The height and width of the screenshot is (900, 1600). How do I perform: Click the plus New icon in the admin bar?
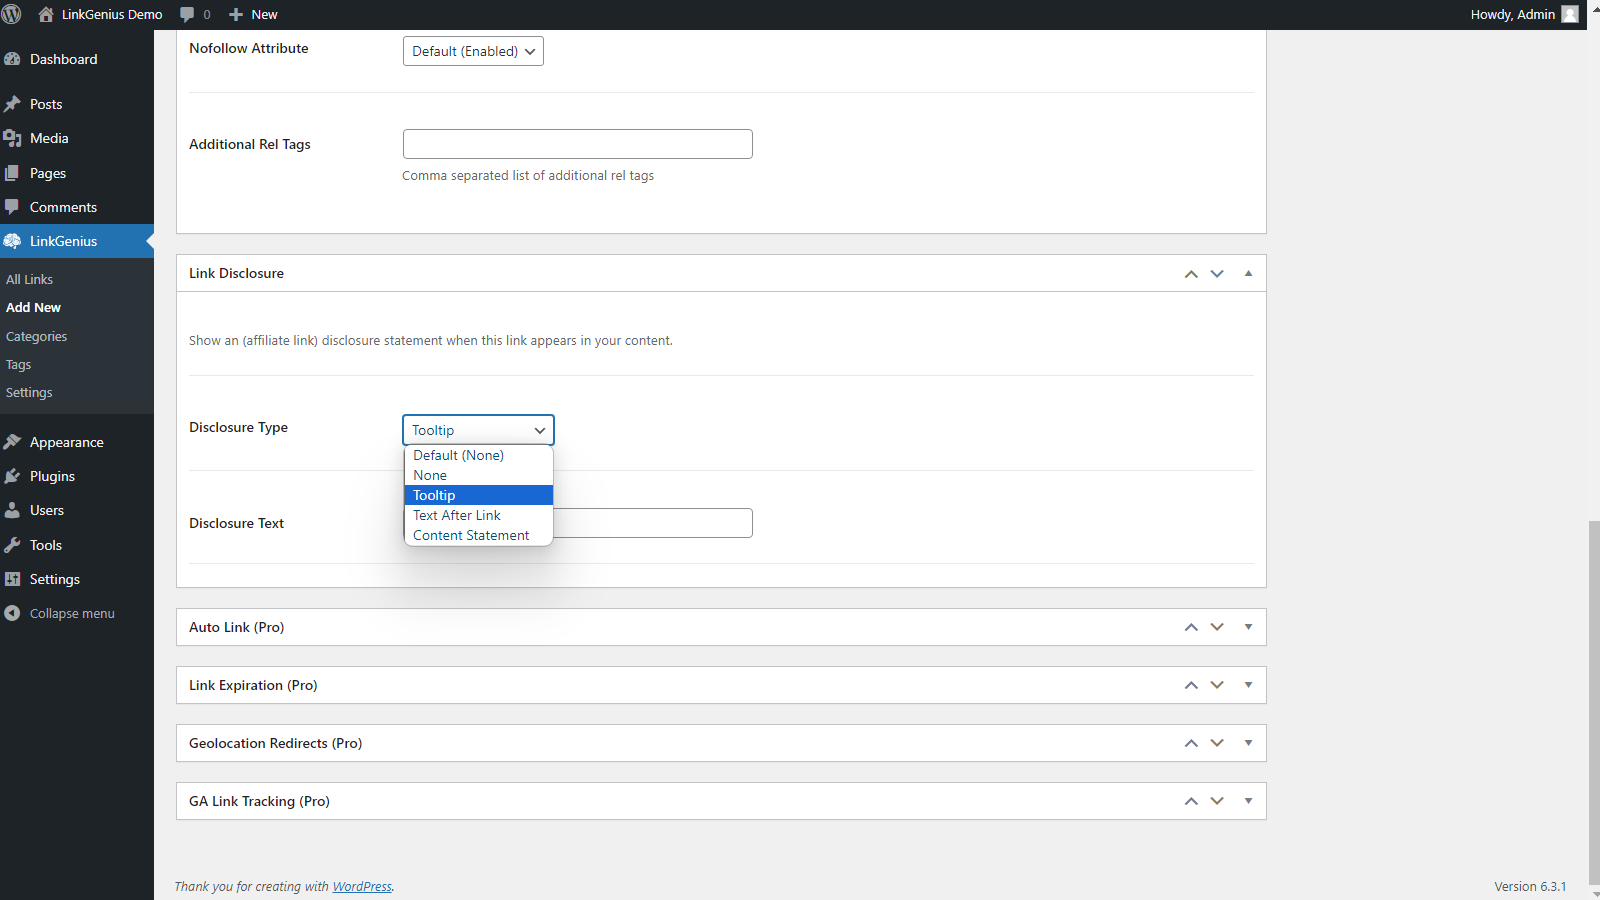(236, 14)
